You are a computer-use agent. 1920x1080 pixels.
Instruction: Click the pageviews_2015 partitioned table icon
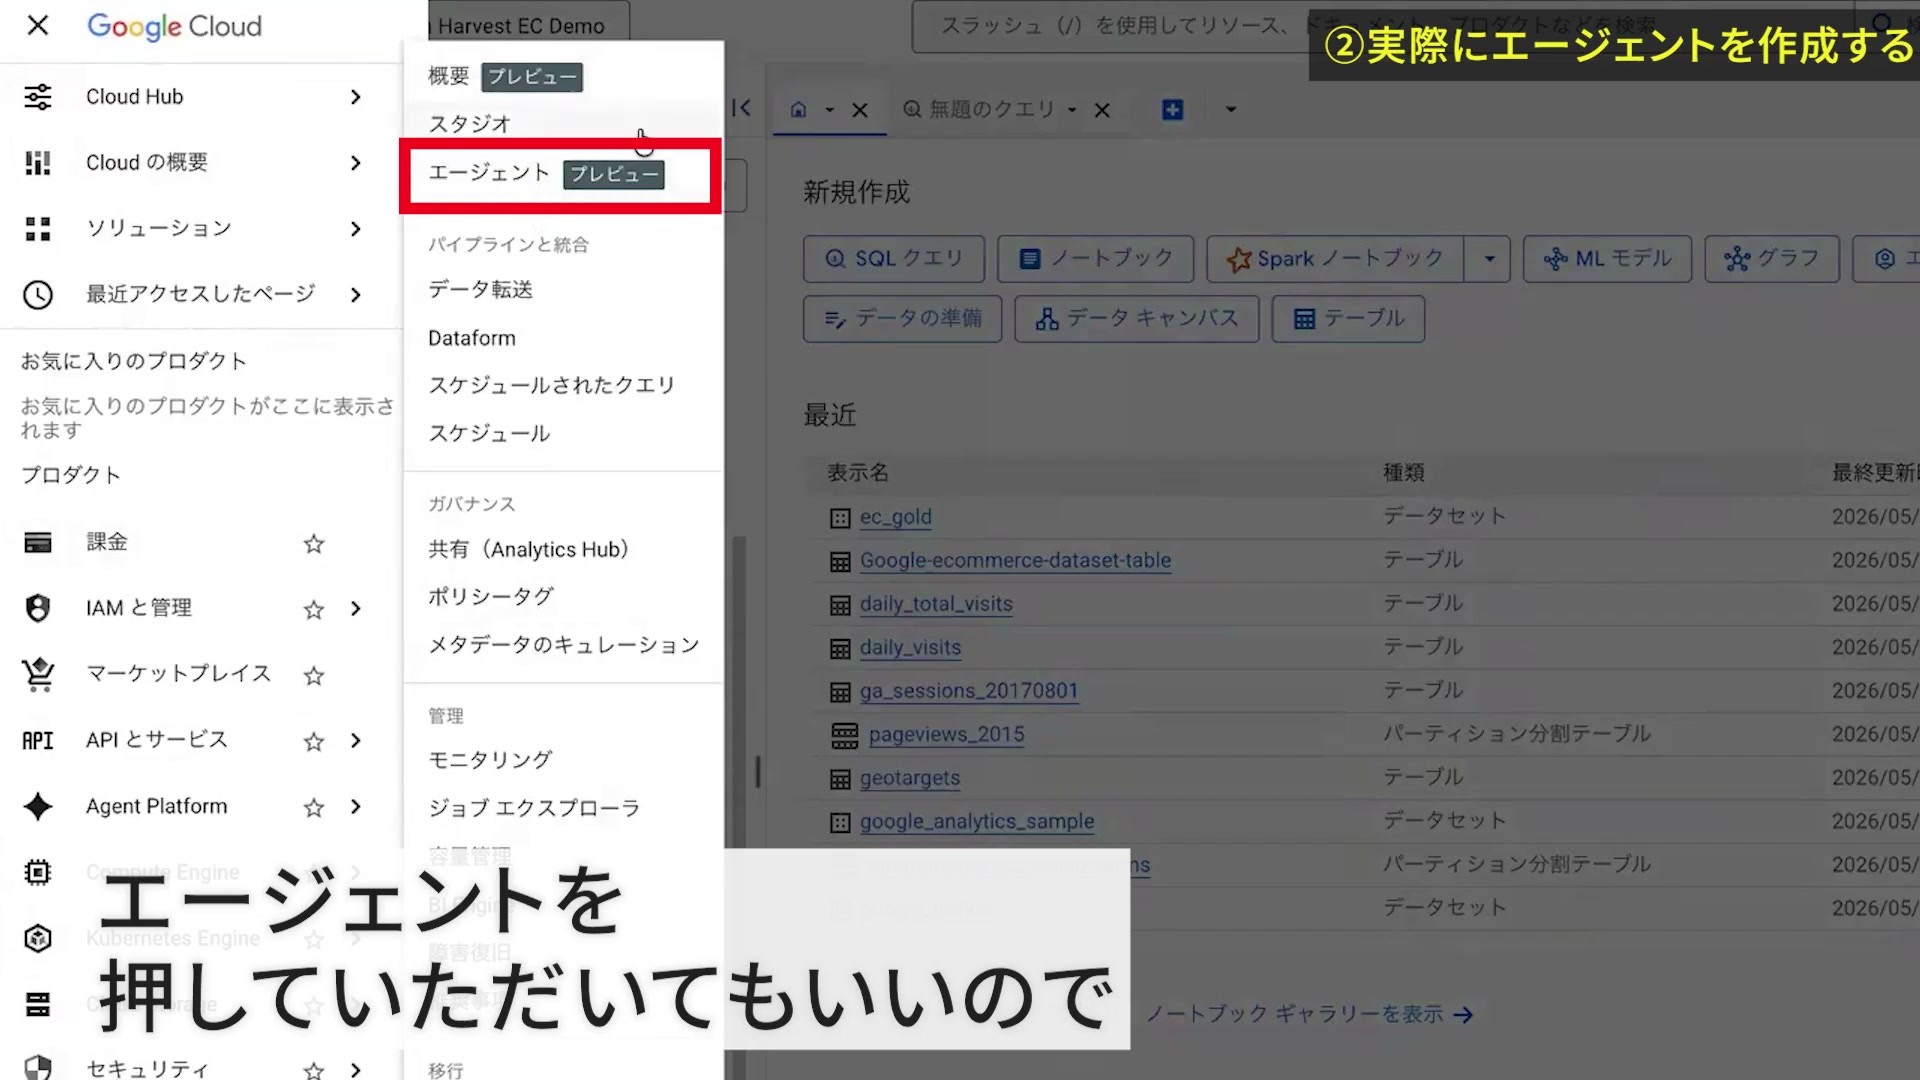pos(845,736)
